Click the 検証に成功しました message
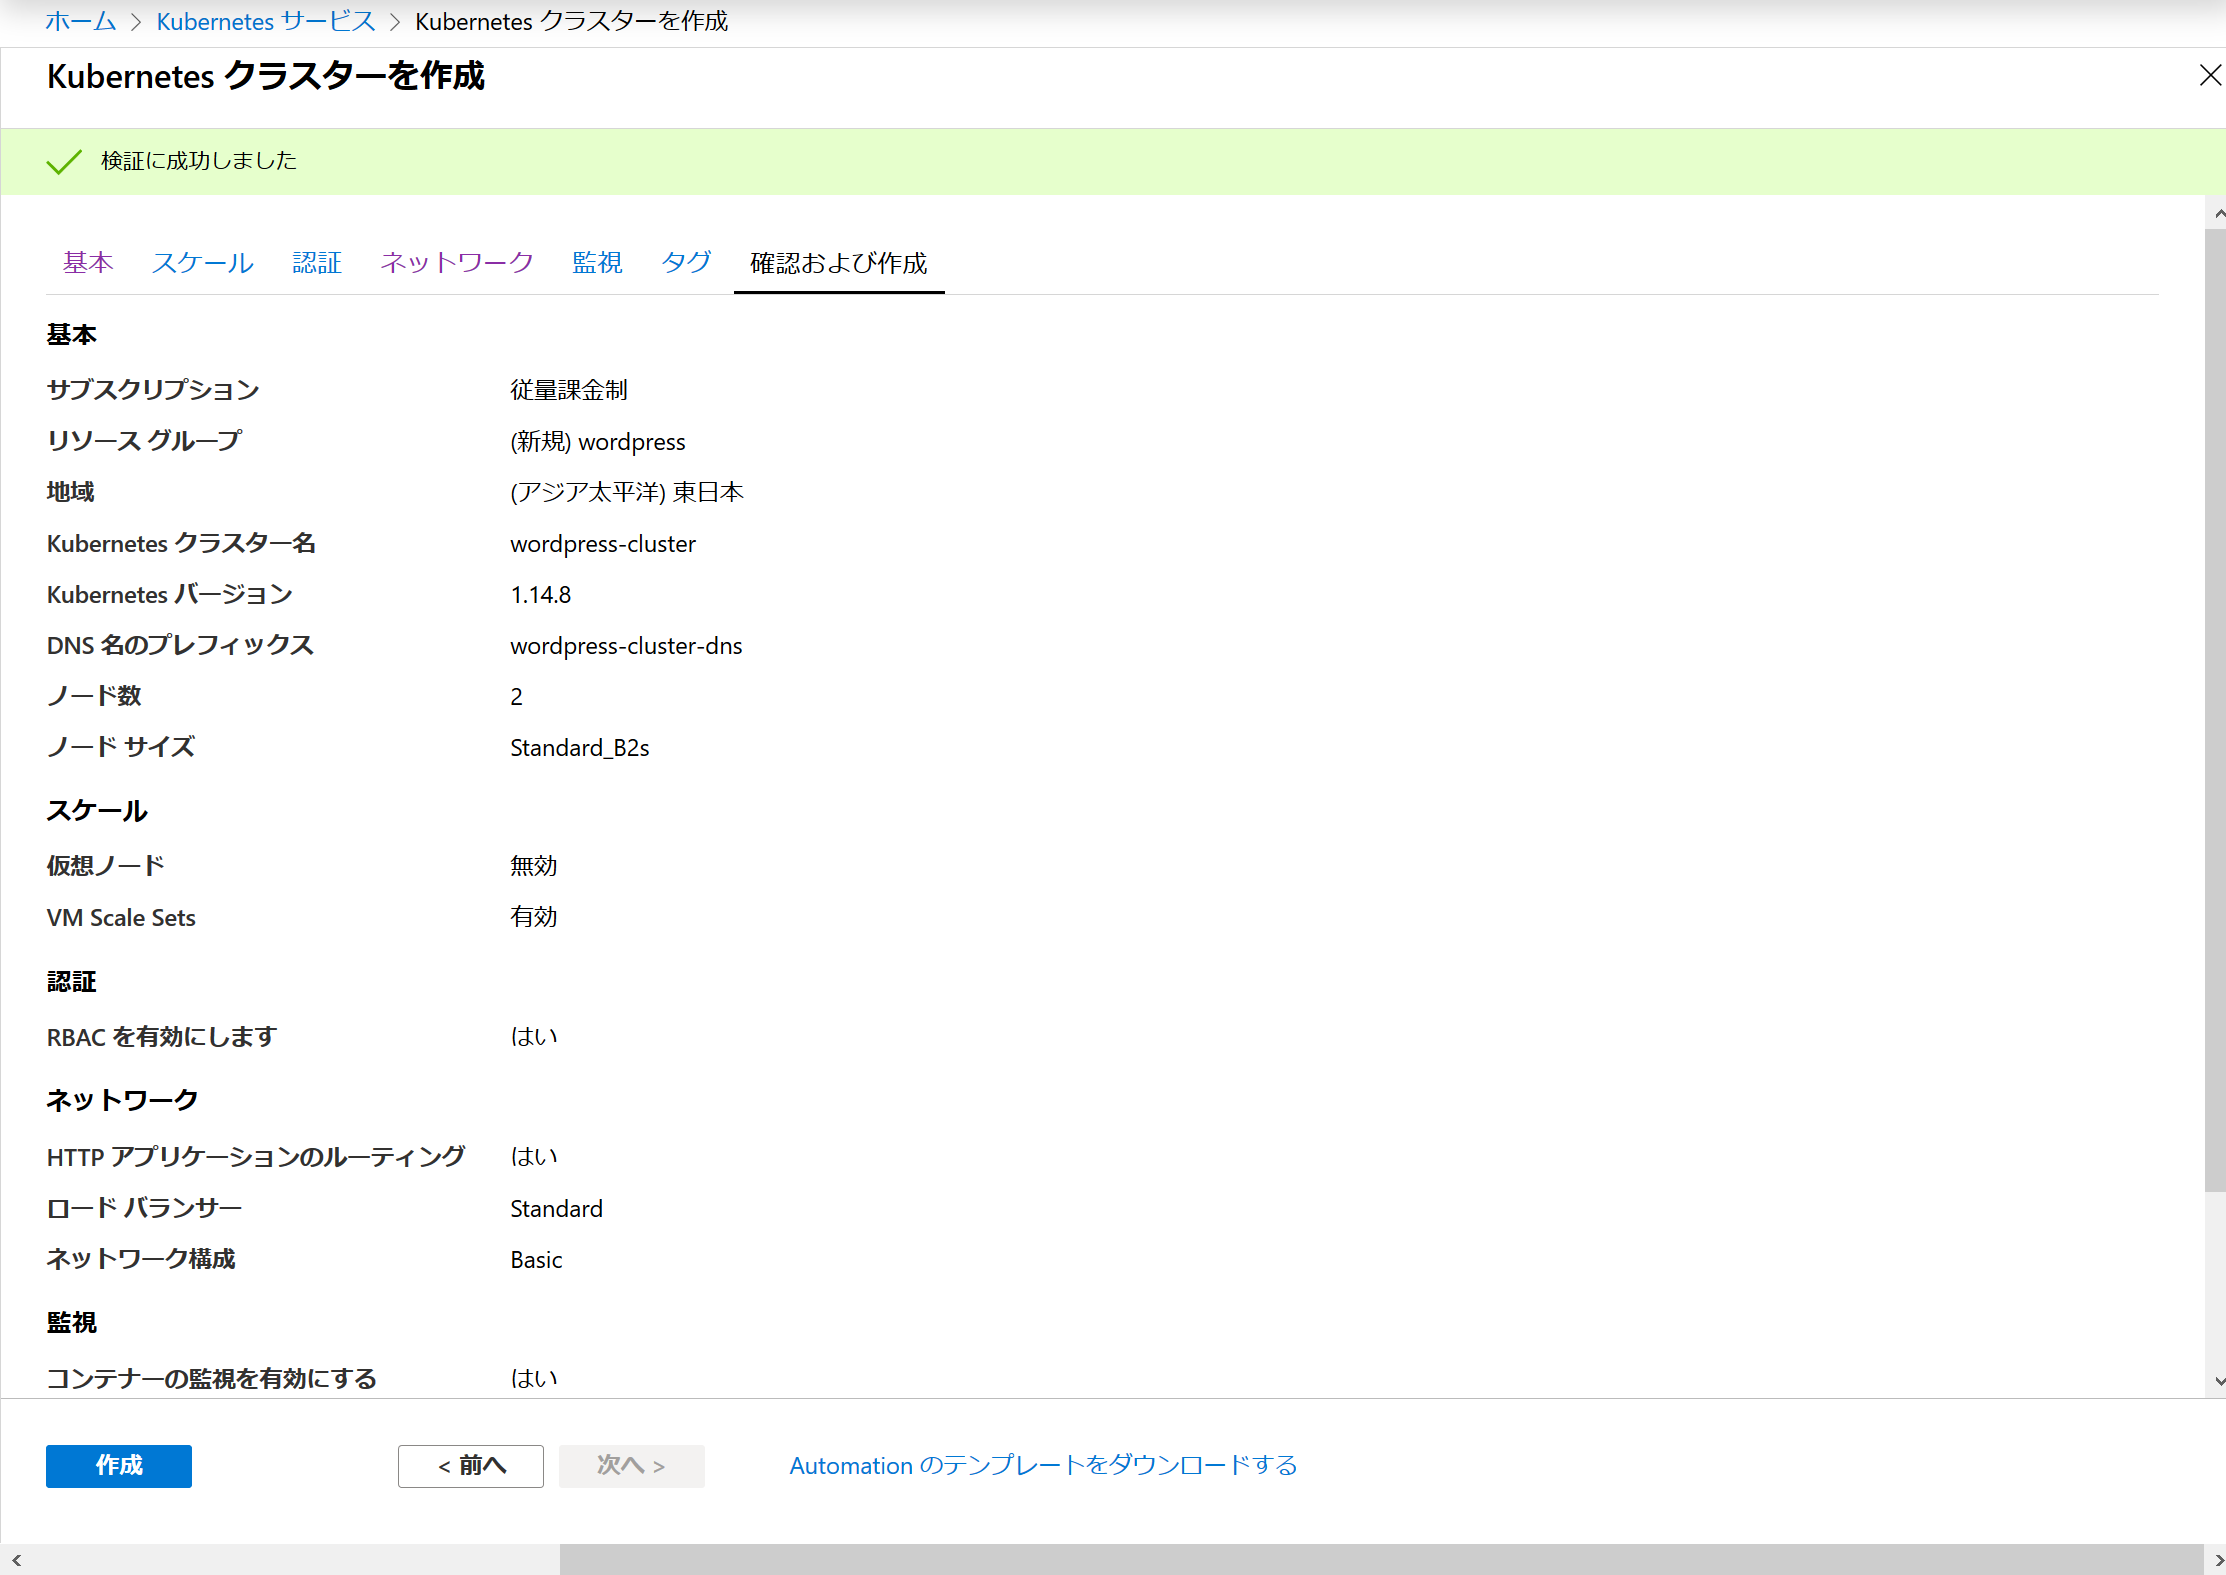Viewport: 2226px width, 1575px height. coord(199,161)
